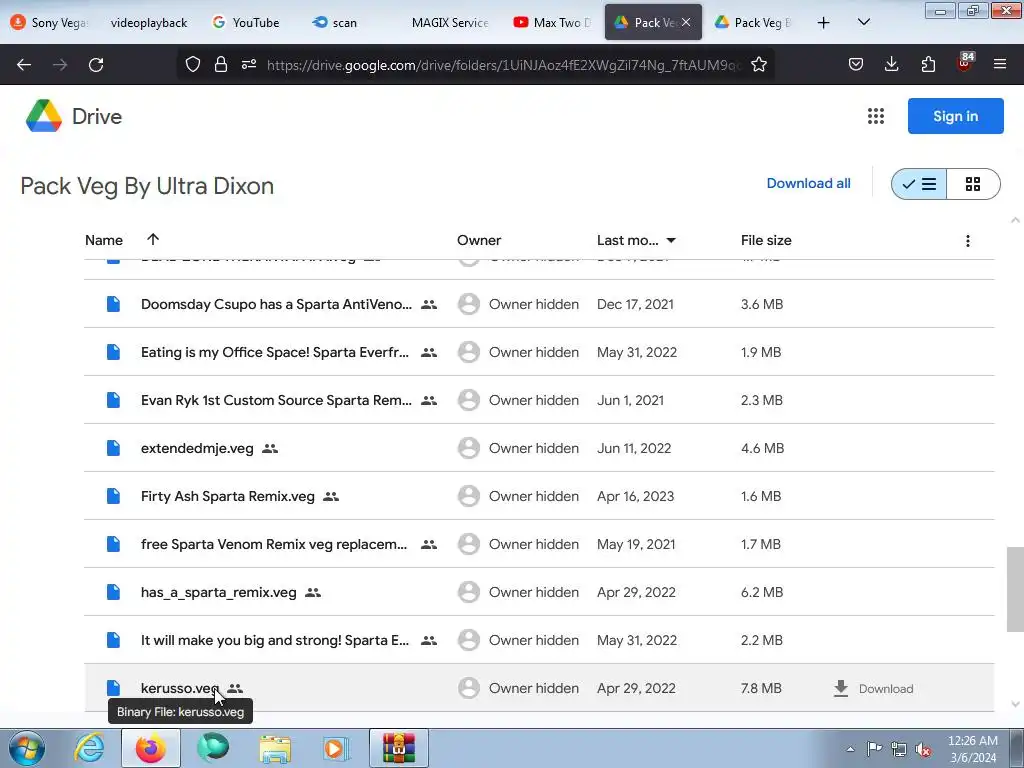Open Eating is my Office Space file
The width and height of the screenshot is (1024, 768).
[275, 353]
